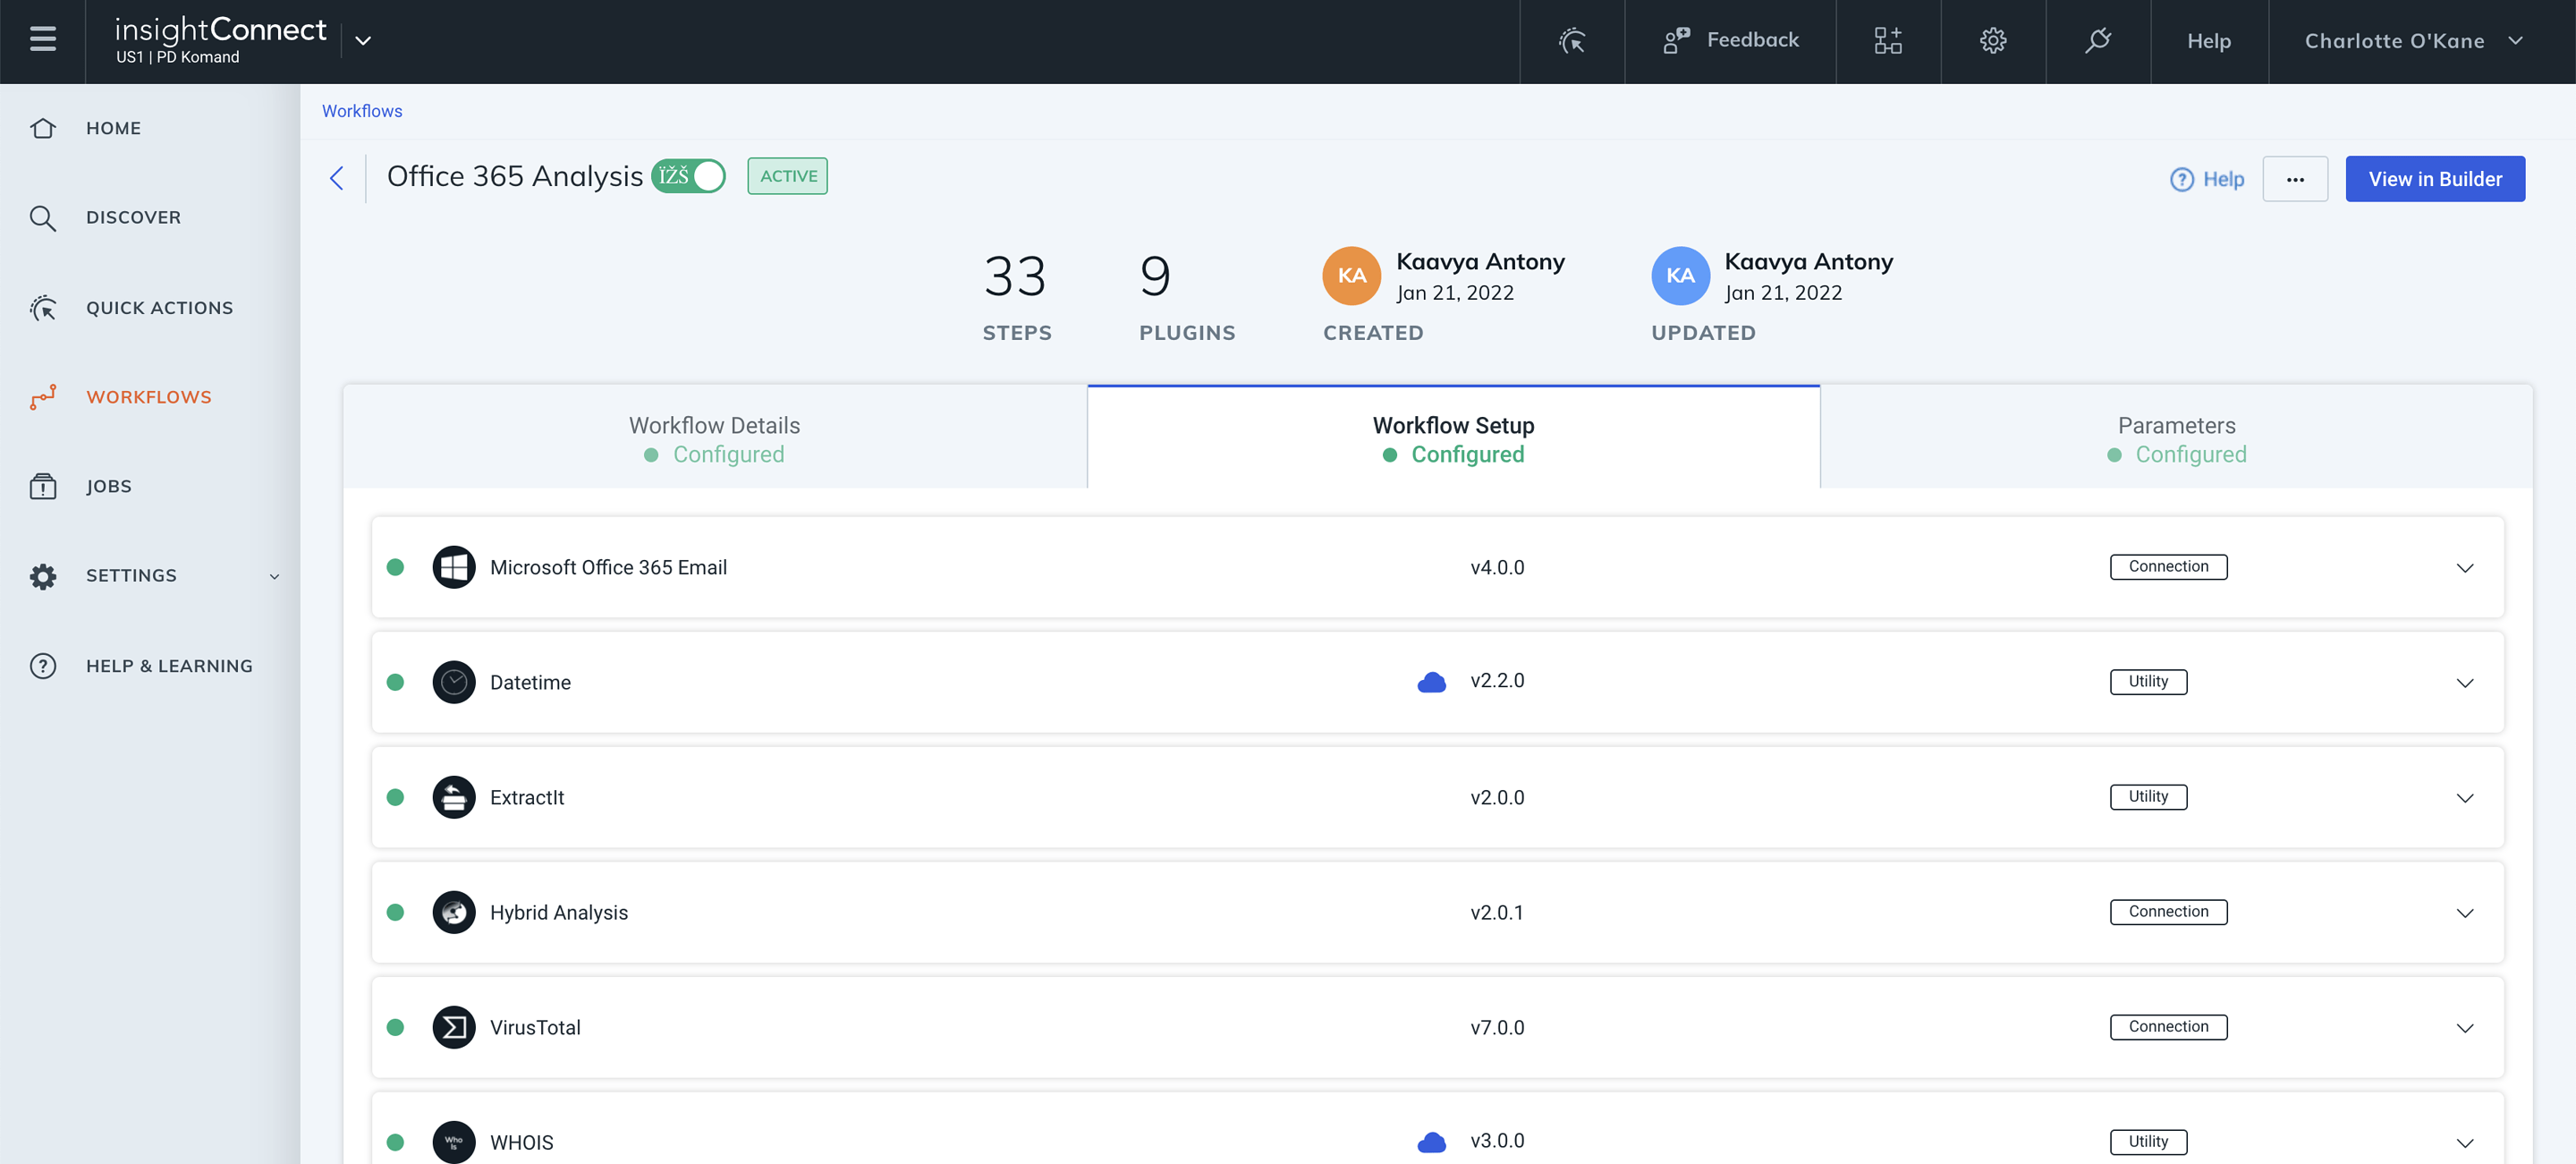Expand the Microsoft Office 365 Email row
Image resolution: width=2576 pixels, height=1164 pixels.
(x=2465, y=568)
